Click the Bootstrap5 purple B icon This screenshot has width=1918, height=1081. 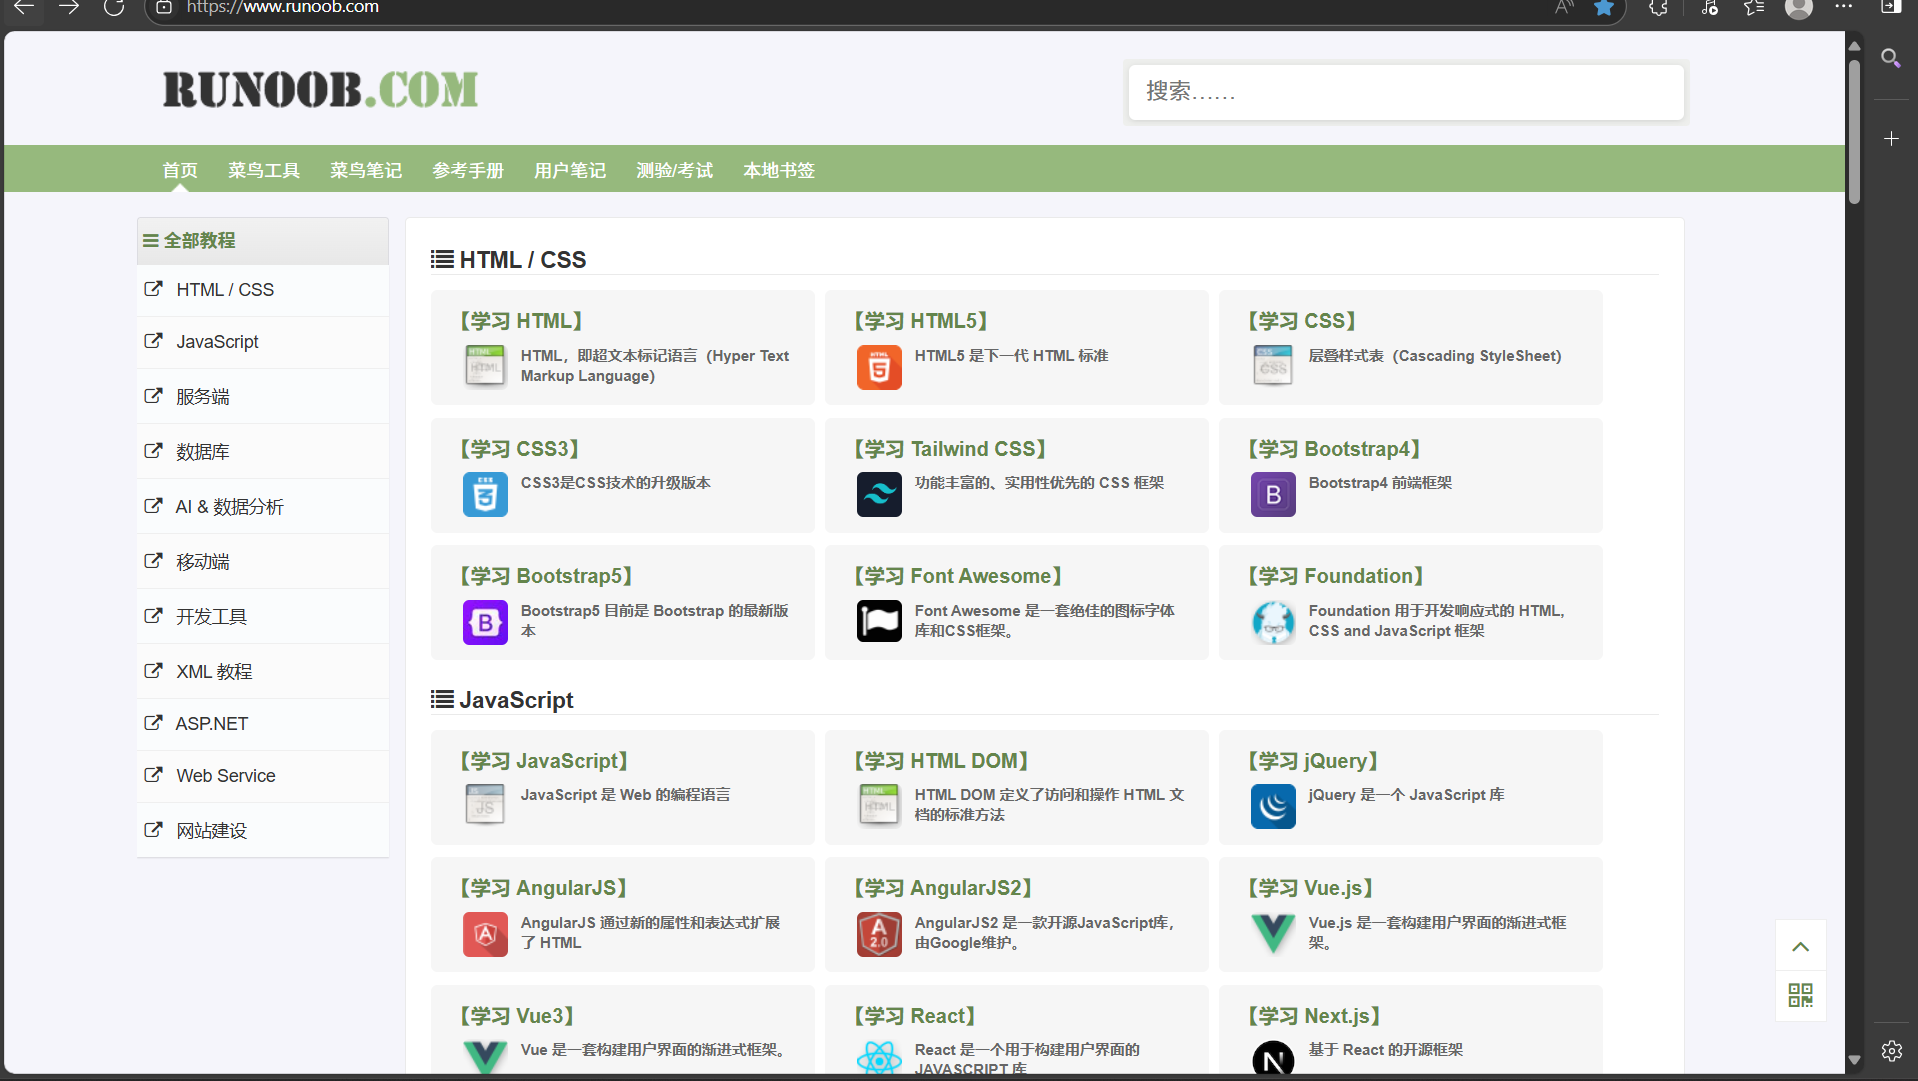(x=485, y=622)
